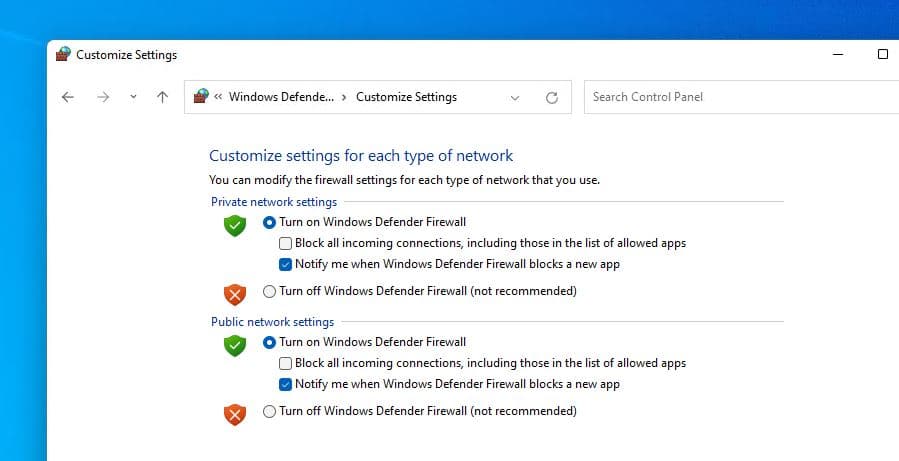Image resolution: width=899 pixels, height=461 pixels.
Task: Click the Up directory arrow
Action: click(162, 97)
